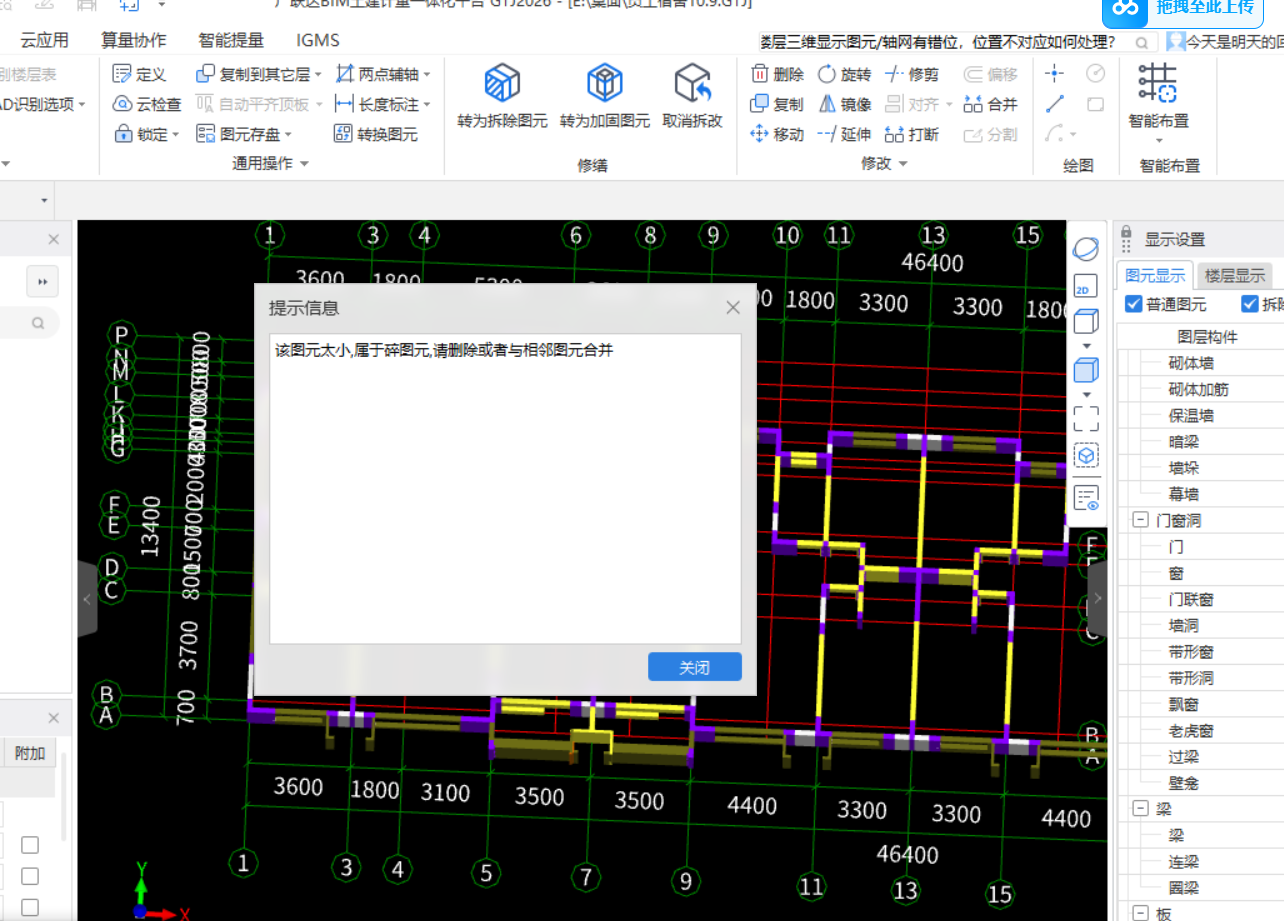Screen dimensions: 1284x921
Task: Select the 修剪 trim tool
Action: (x=912, y=74)
